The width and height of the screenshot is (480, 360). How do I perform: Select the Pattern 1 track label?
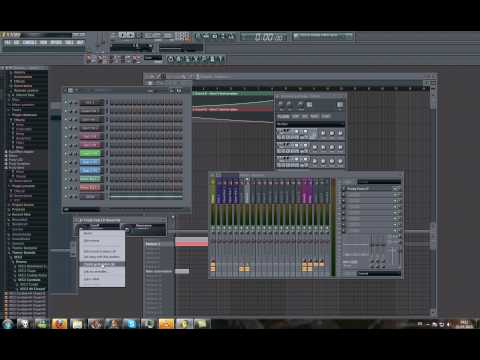[x=153, y=244]
